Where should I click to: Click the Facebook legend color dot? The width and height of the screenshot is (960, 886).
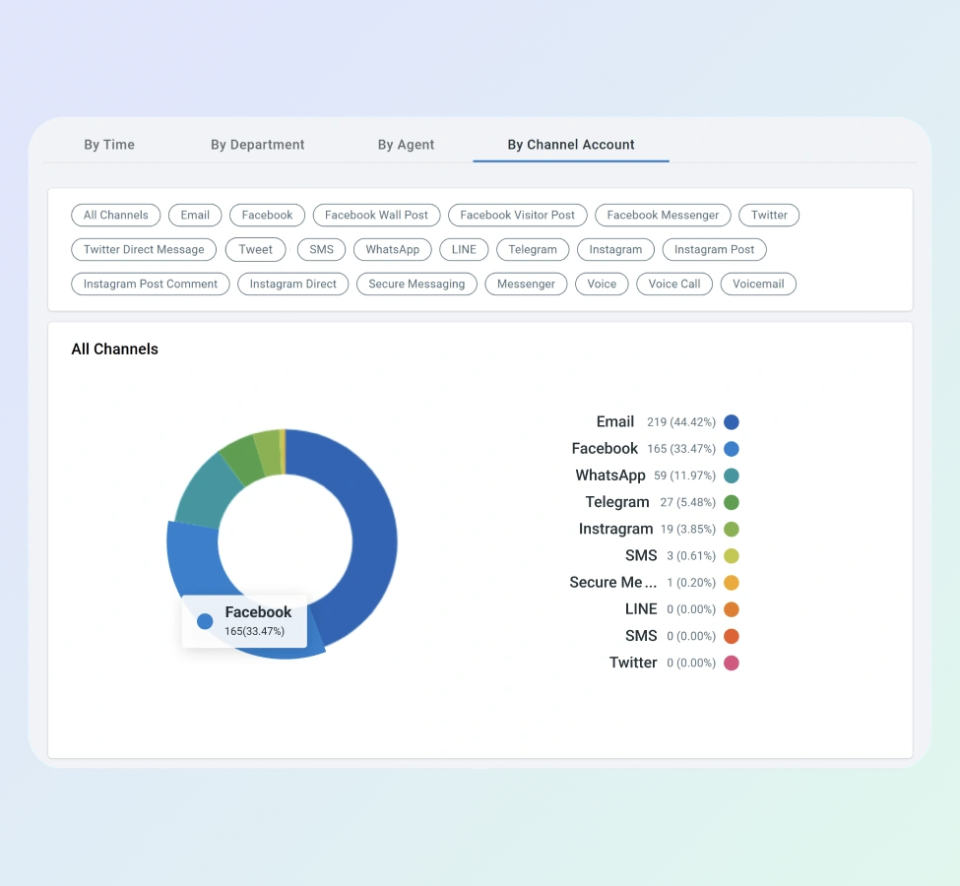pos(731,449)
